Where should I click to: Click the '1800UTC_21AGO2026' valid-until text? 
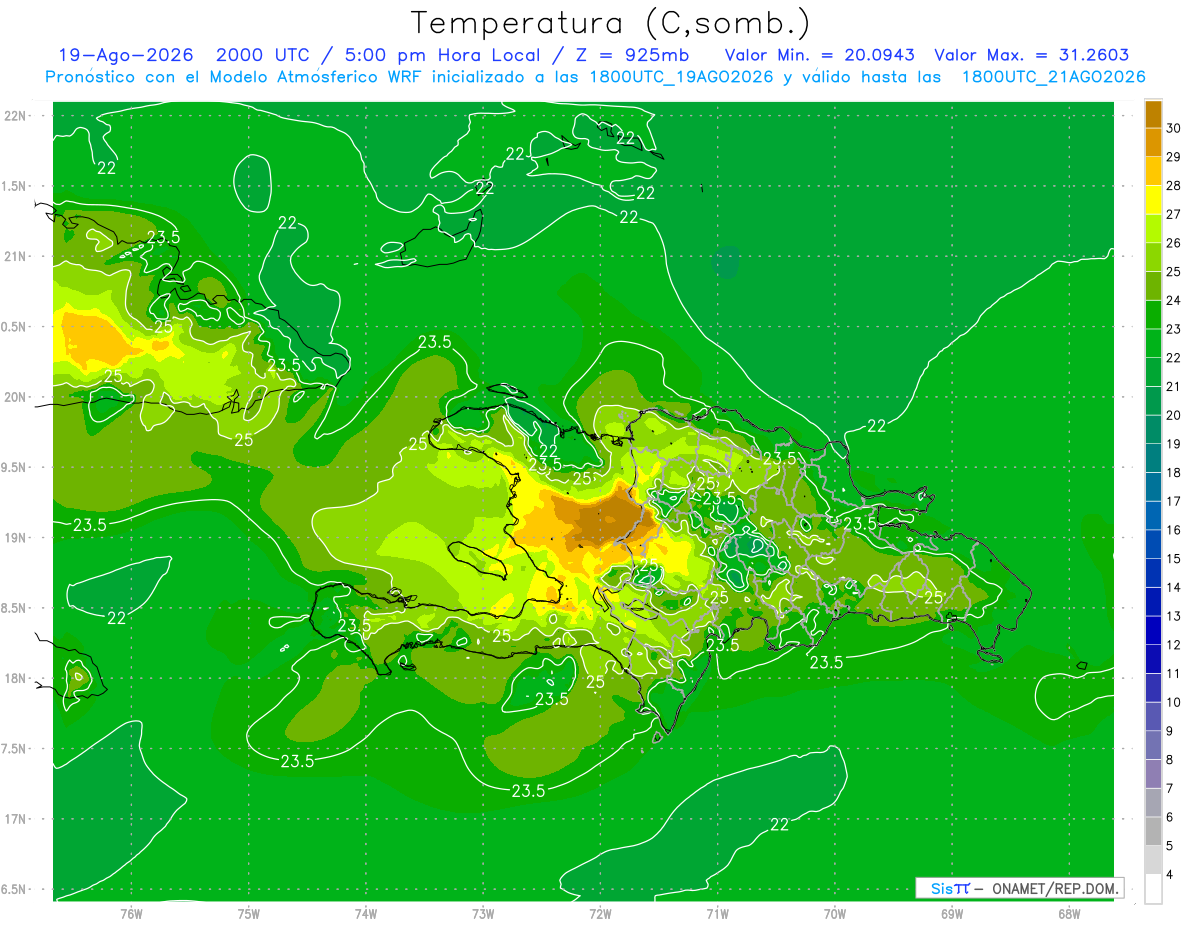pyautogui.click(x=1053, y=77)
